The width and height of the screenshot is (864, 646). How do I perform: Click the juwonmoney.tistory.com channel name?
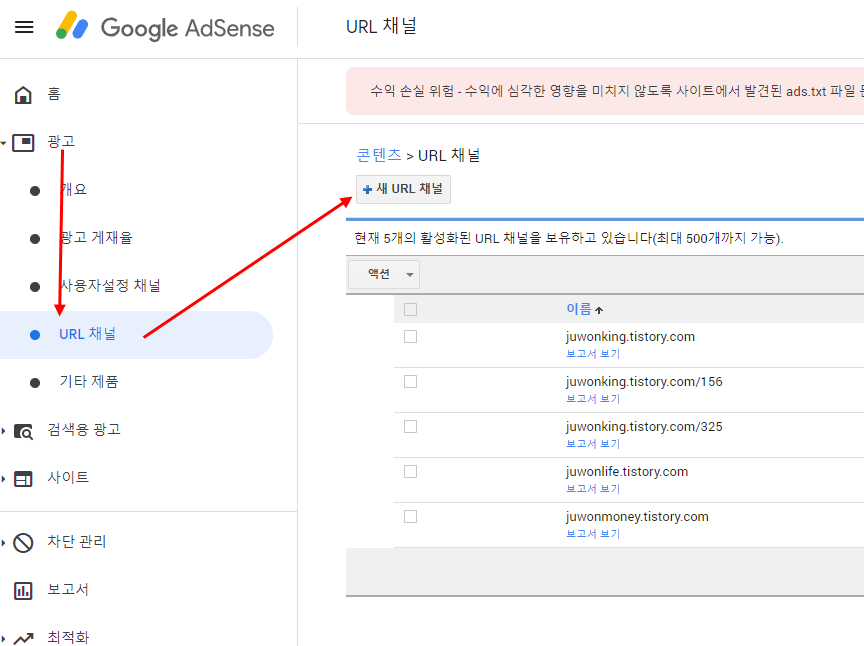638,516
